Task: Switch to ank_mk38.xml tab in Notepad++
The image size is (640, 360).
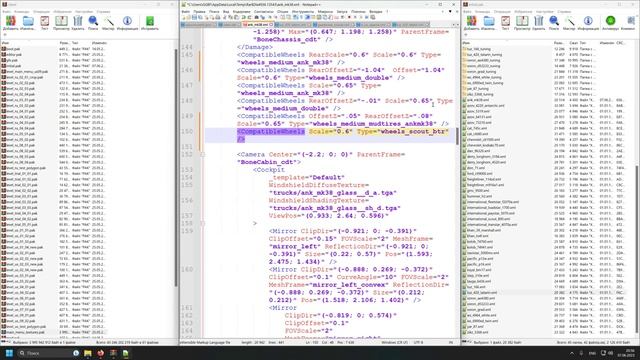Action: coord(257,24)
